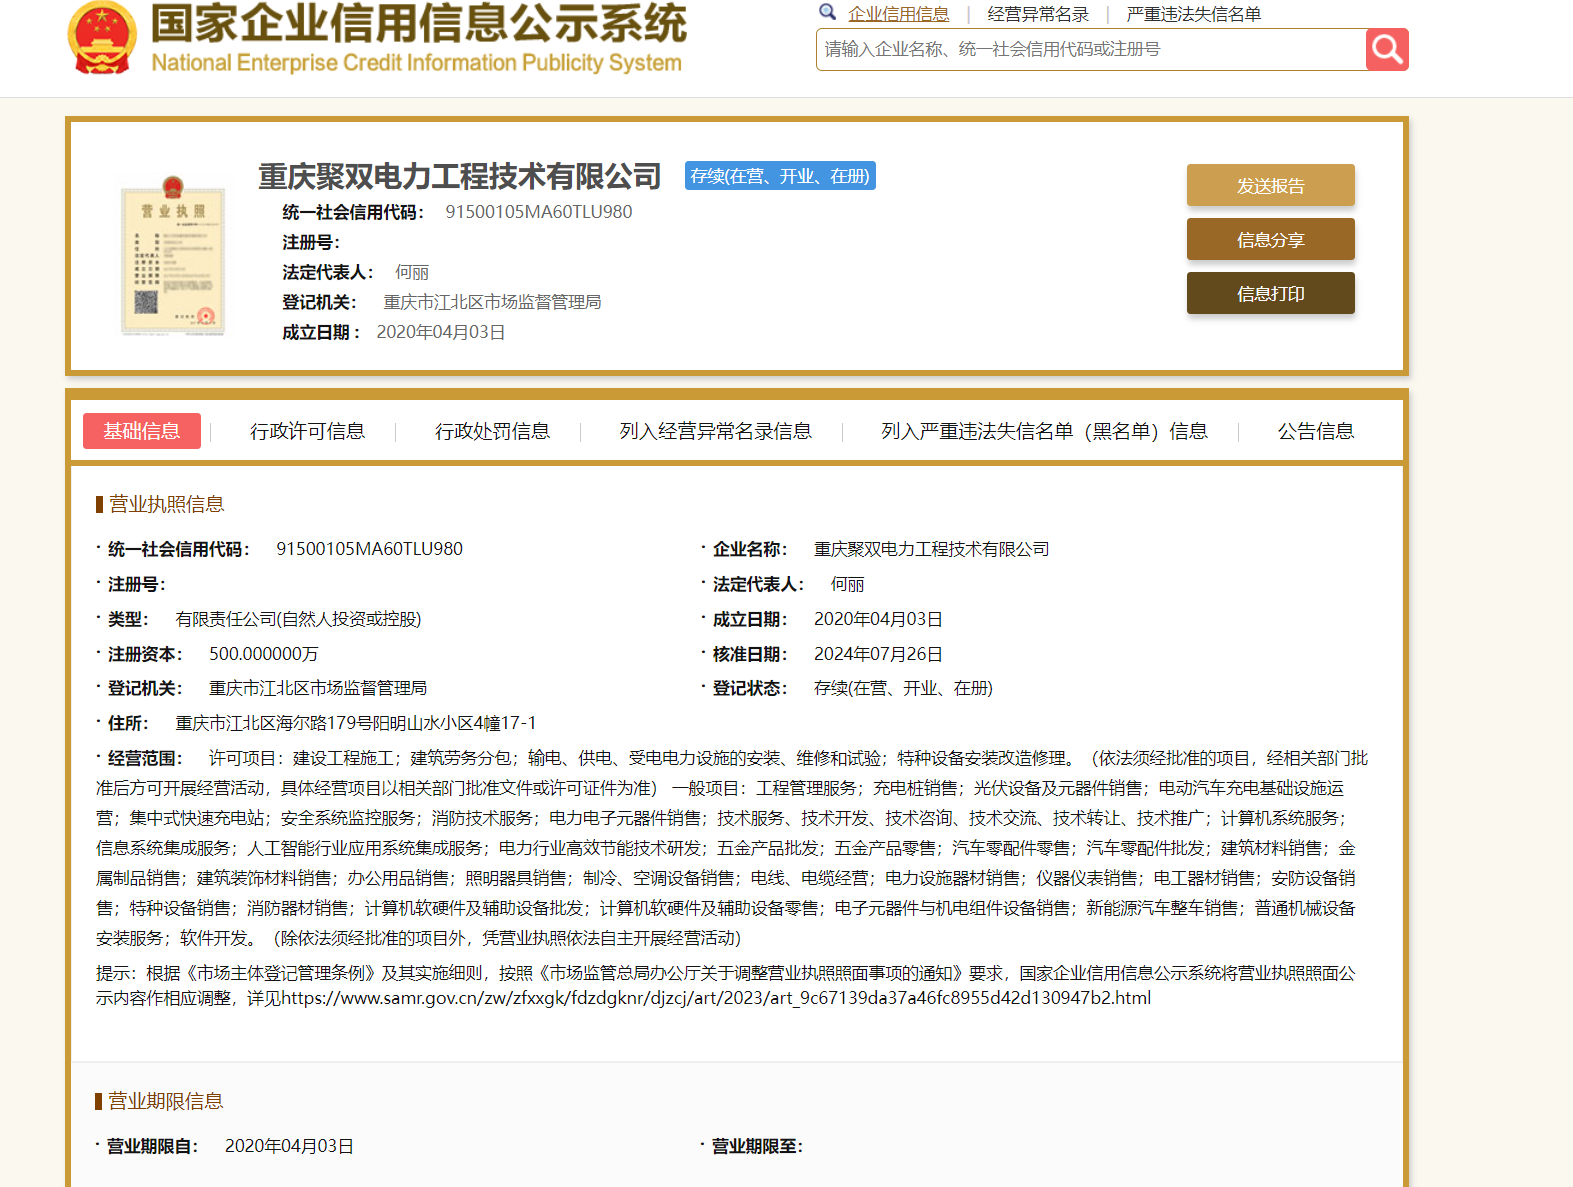
Task: Click legal representative 何丽 in the header
Action: pyautogui.click(x=412, y=272)
